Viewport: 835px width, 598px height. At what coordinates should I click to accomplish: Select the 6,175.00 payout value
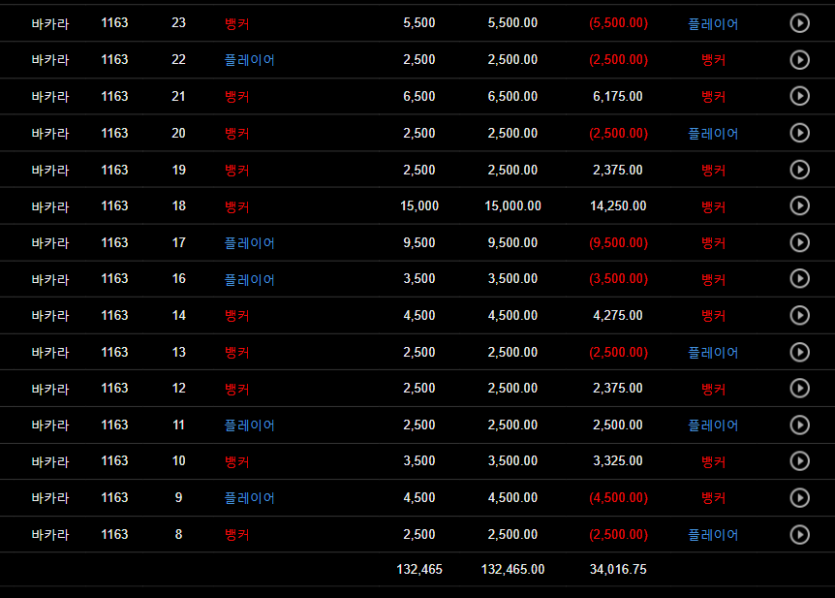[618, 96]
